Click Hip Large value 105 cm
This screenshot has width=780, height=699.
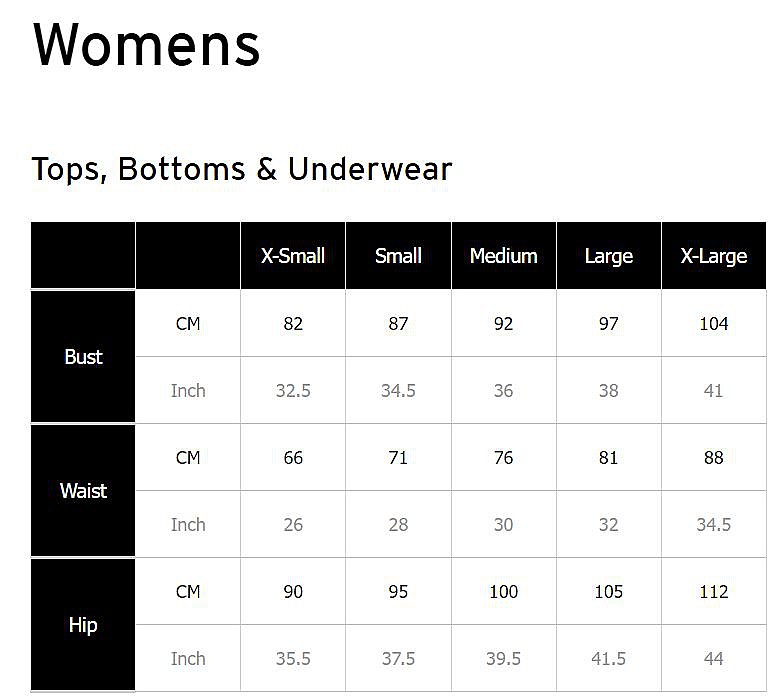tap(608, 592)
